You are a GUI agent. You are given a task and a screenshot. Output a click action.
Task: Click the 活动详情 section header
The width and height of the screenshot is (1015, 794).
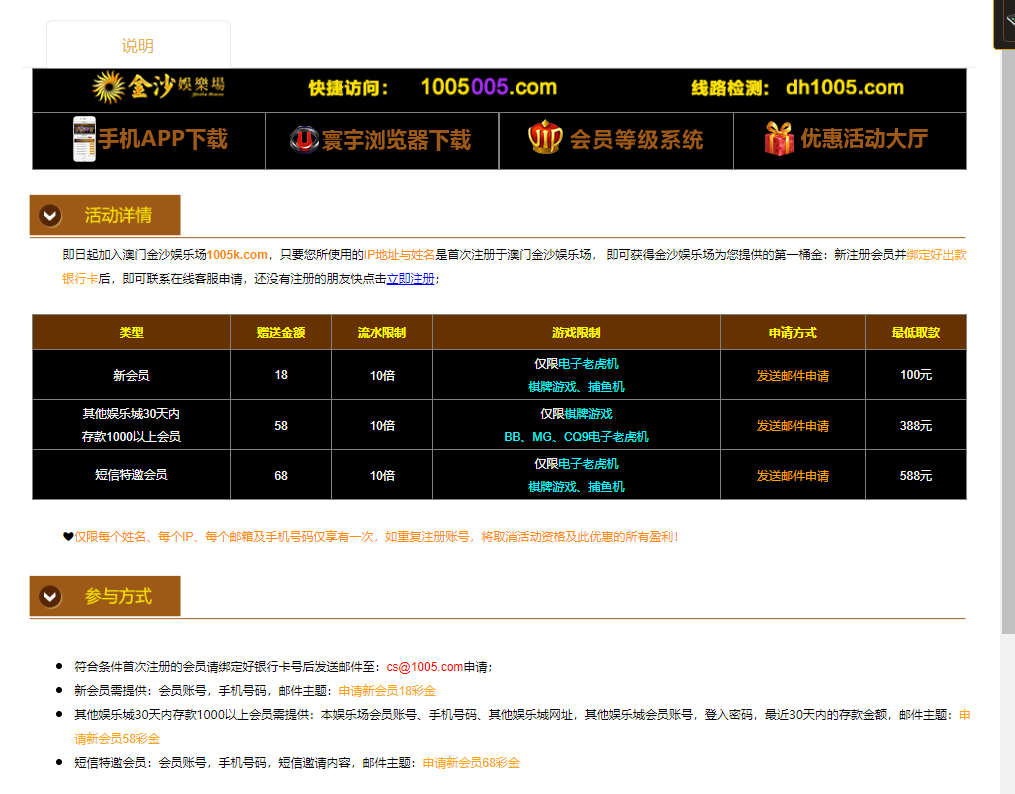pyautogui.click(x=105, y=215)
